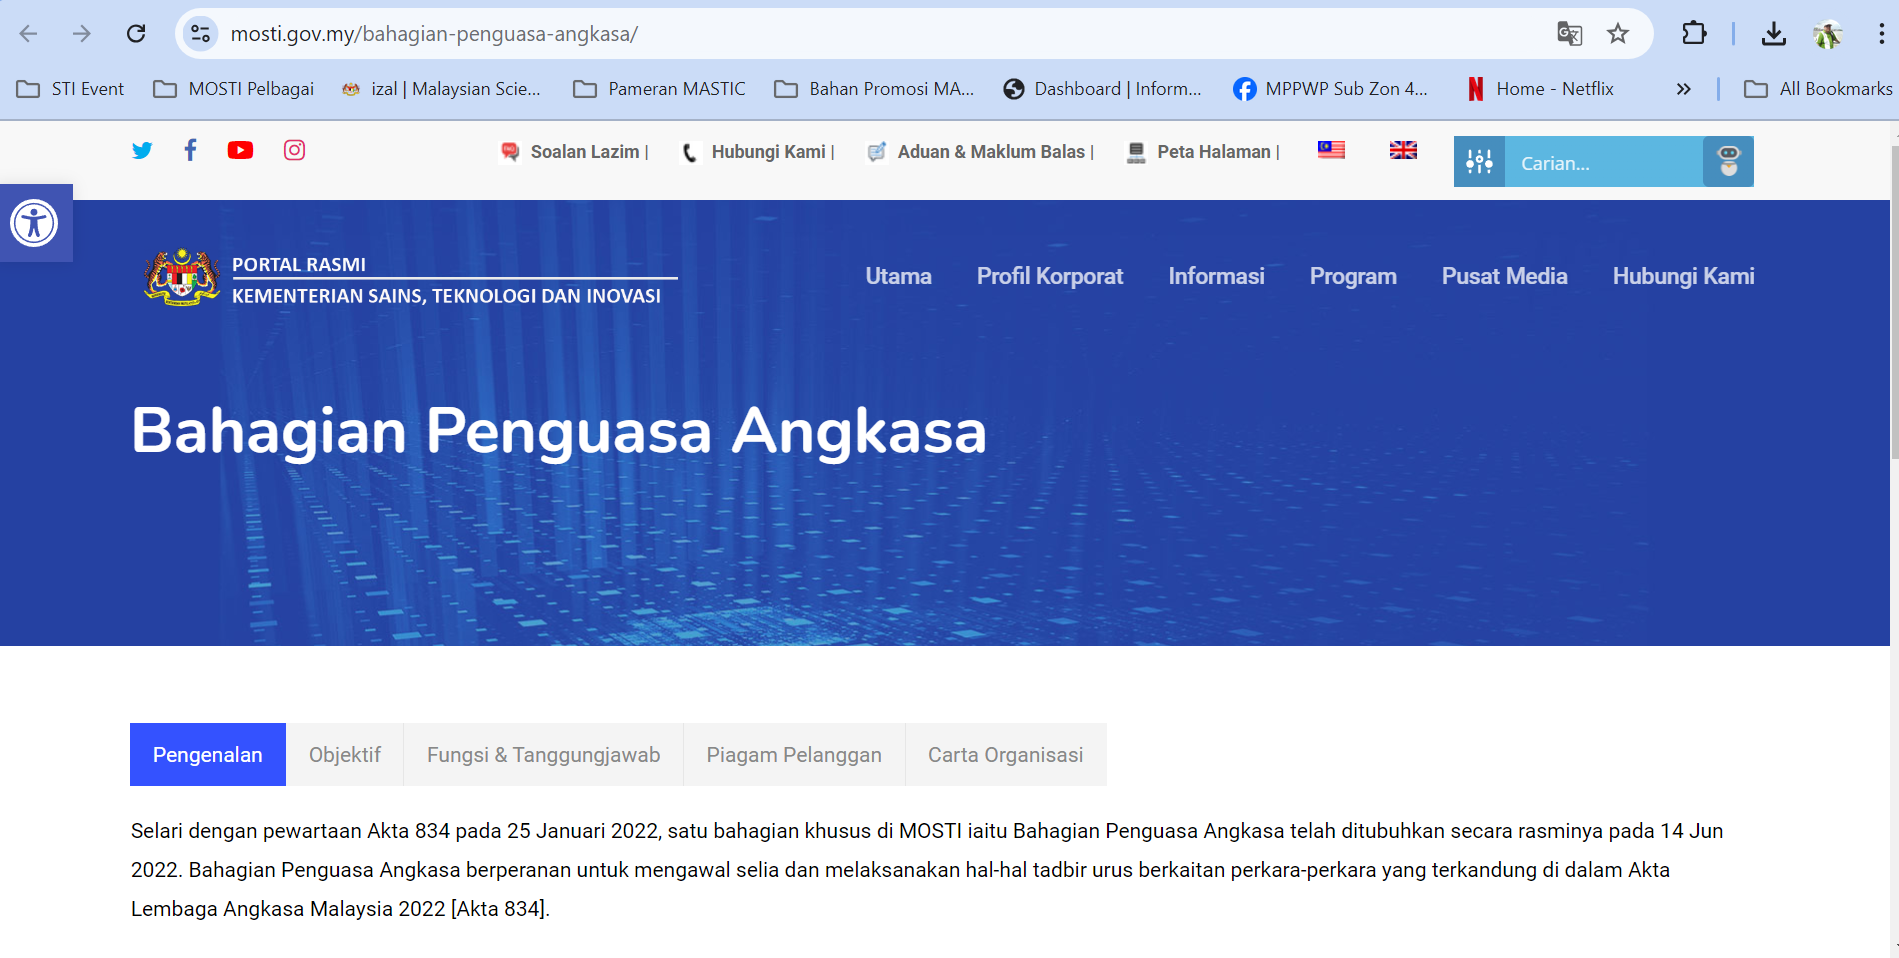Open the Informasi navigation menu
The width and height of the screenshot is (1899, 958).
pyautogui.click(x=1216, y=276)
